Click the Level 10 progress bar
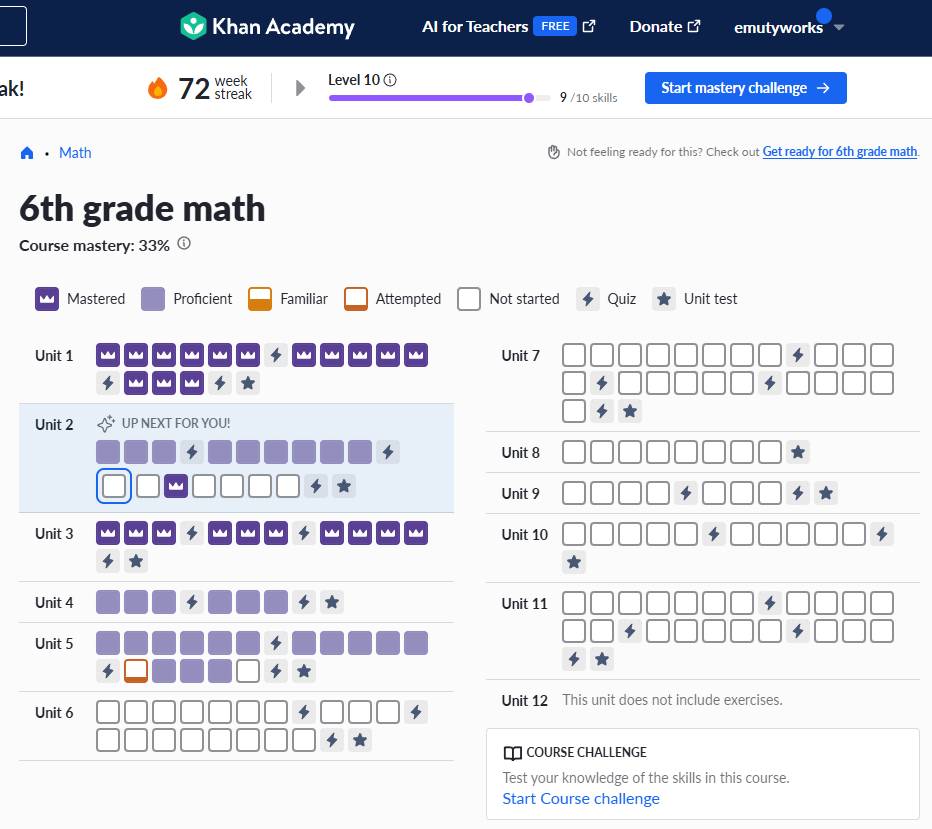The width and height of the screenshot is (932, 829). tap(440, 98)
